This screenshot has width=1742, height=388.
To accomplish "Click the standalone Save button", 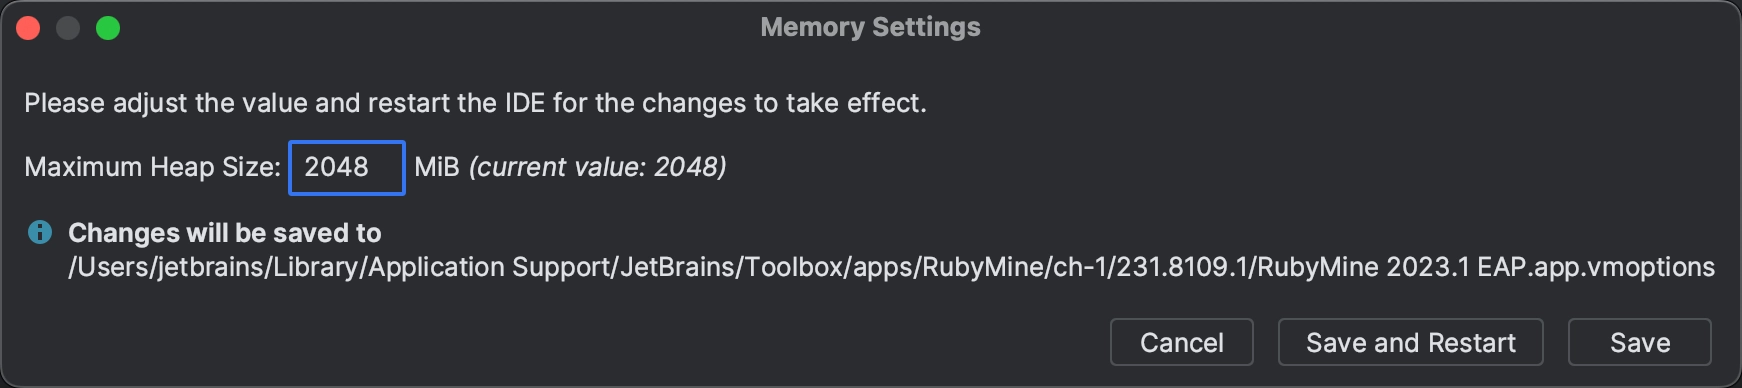I will tap(1640, 343).
